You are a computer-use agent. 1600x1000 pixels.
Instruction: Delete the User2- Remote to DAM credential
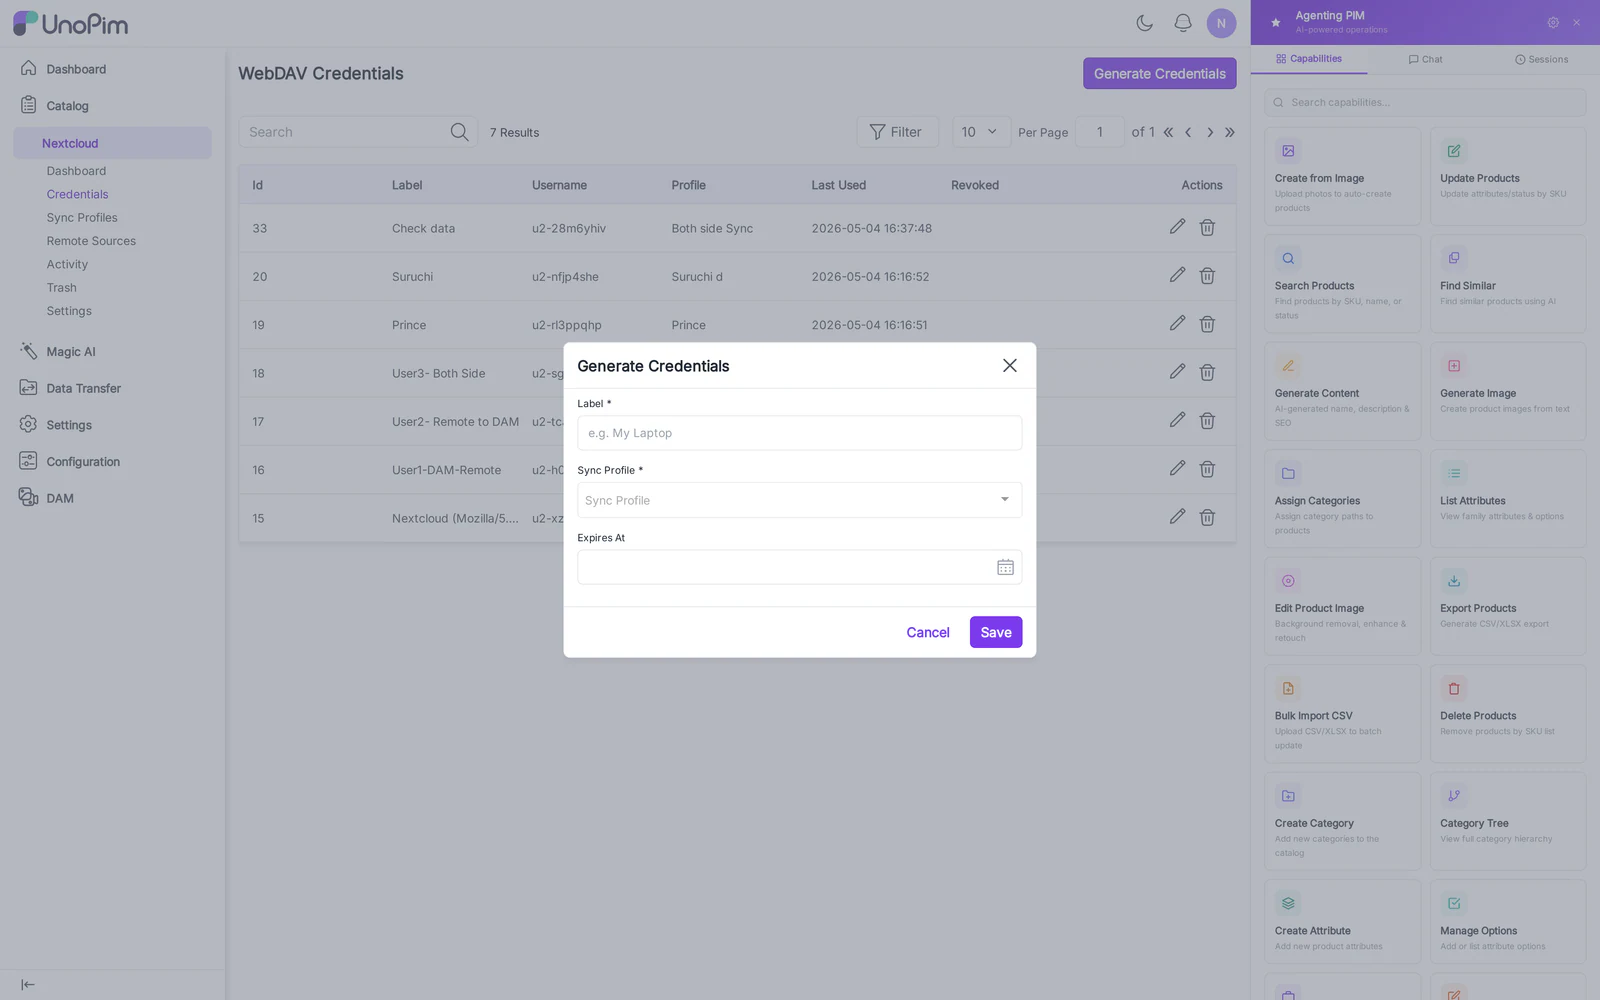1207,420
